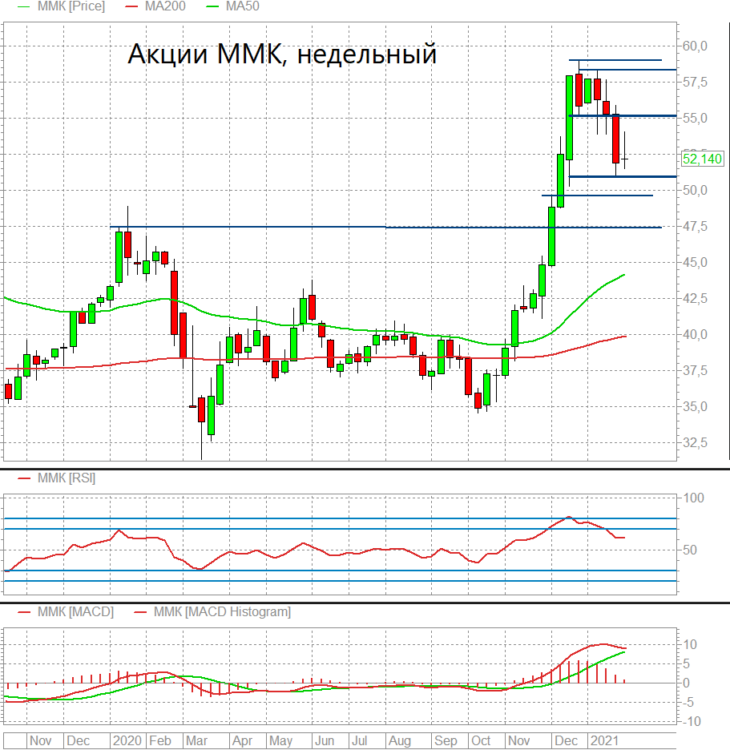Click the Dec label near 2021

(x=566, y=740)
